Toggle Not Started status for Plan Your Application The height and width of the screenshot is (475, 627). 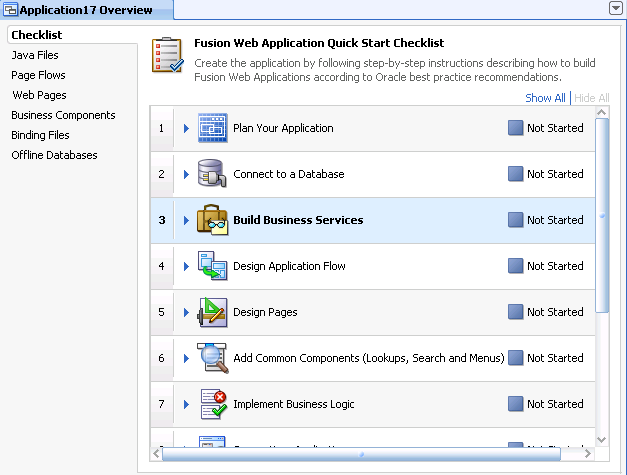click(516, 128)
